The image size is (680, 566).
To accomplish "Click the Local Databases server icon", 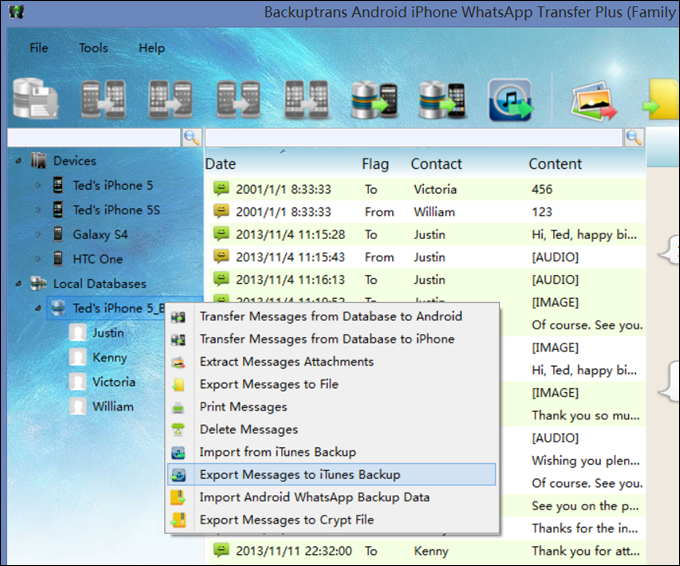I will [x=39, y=283].
